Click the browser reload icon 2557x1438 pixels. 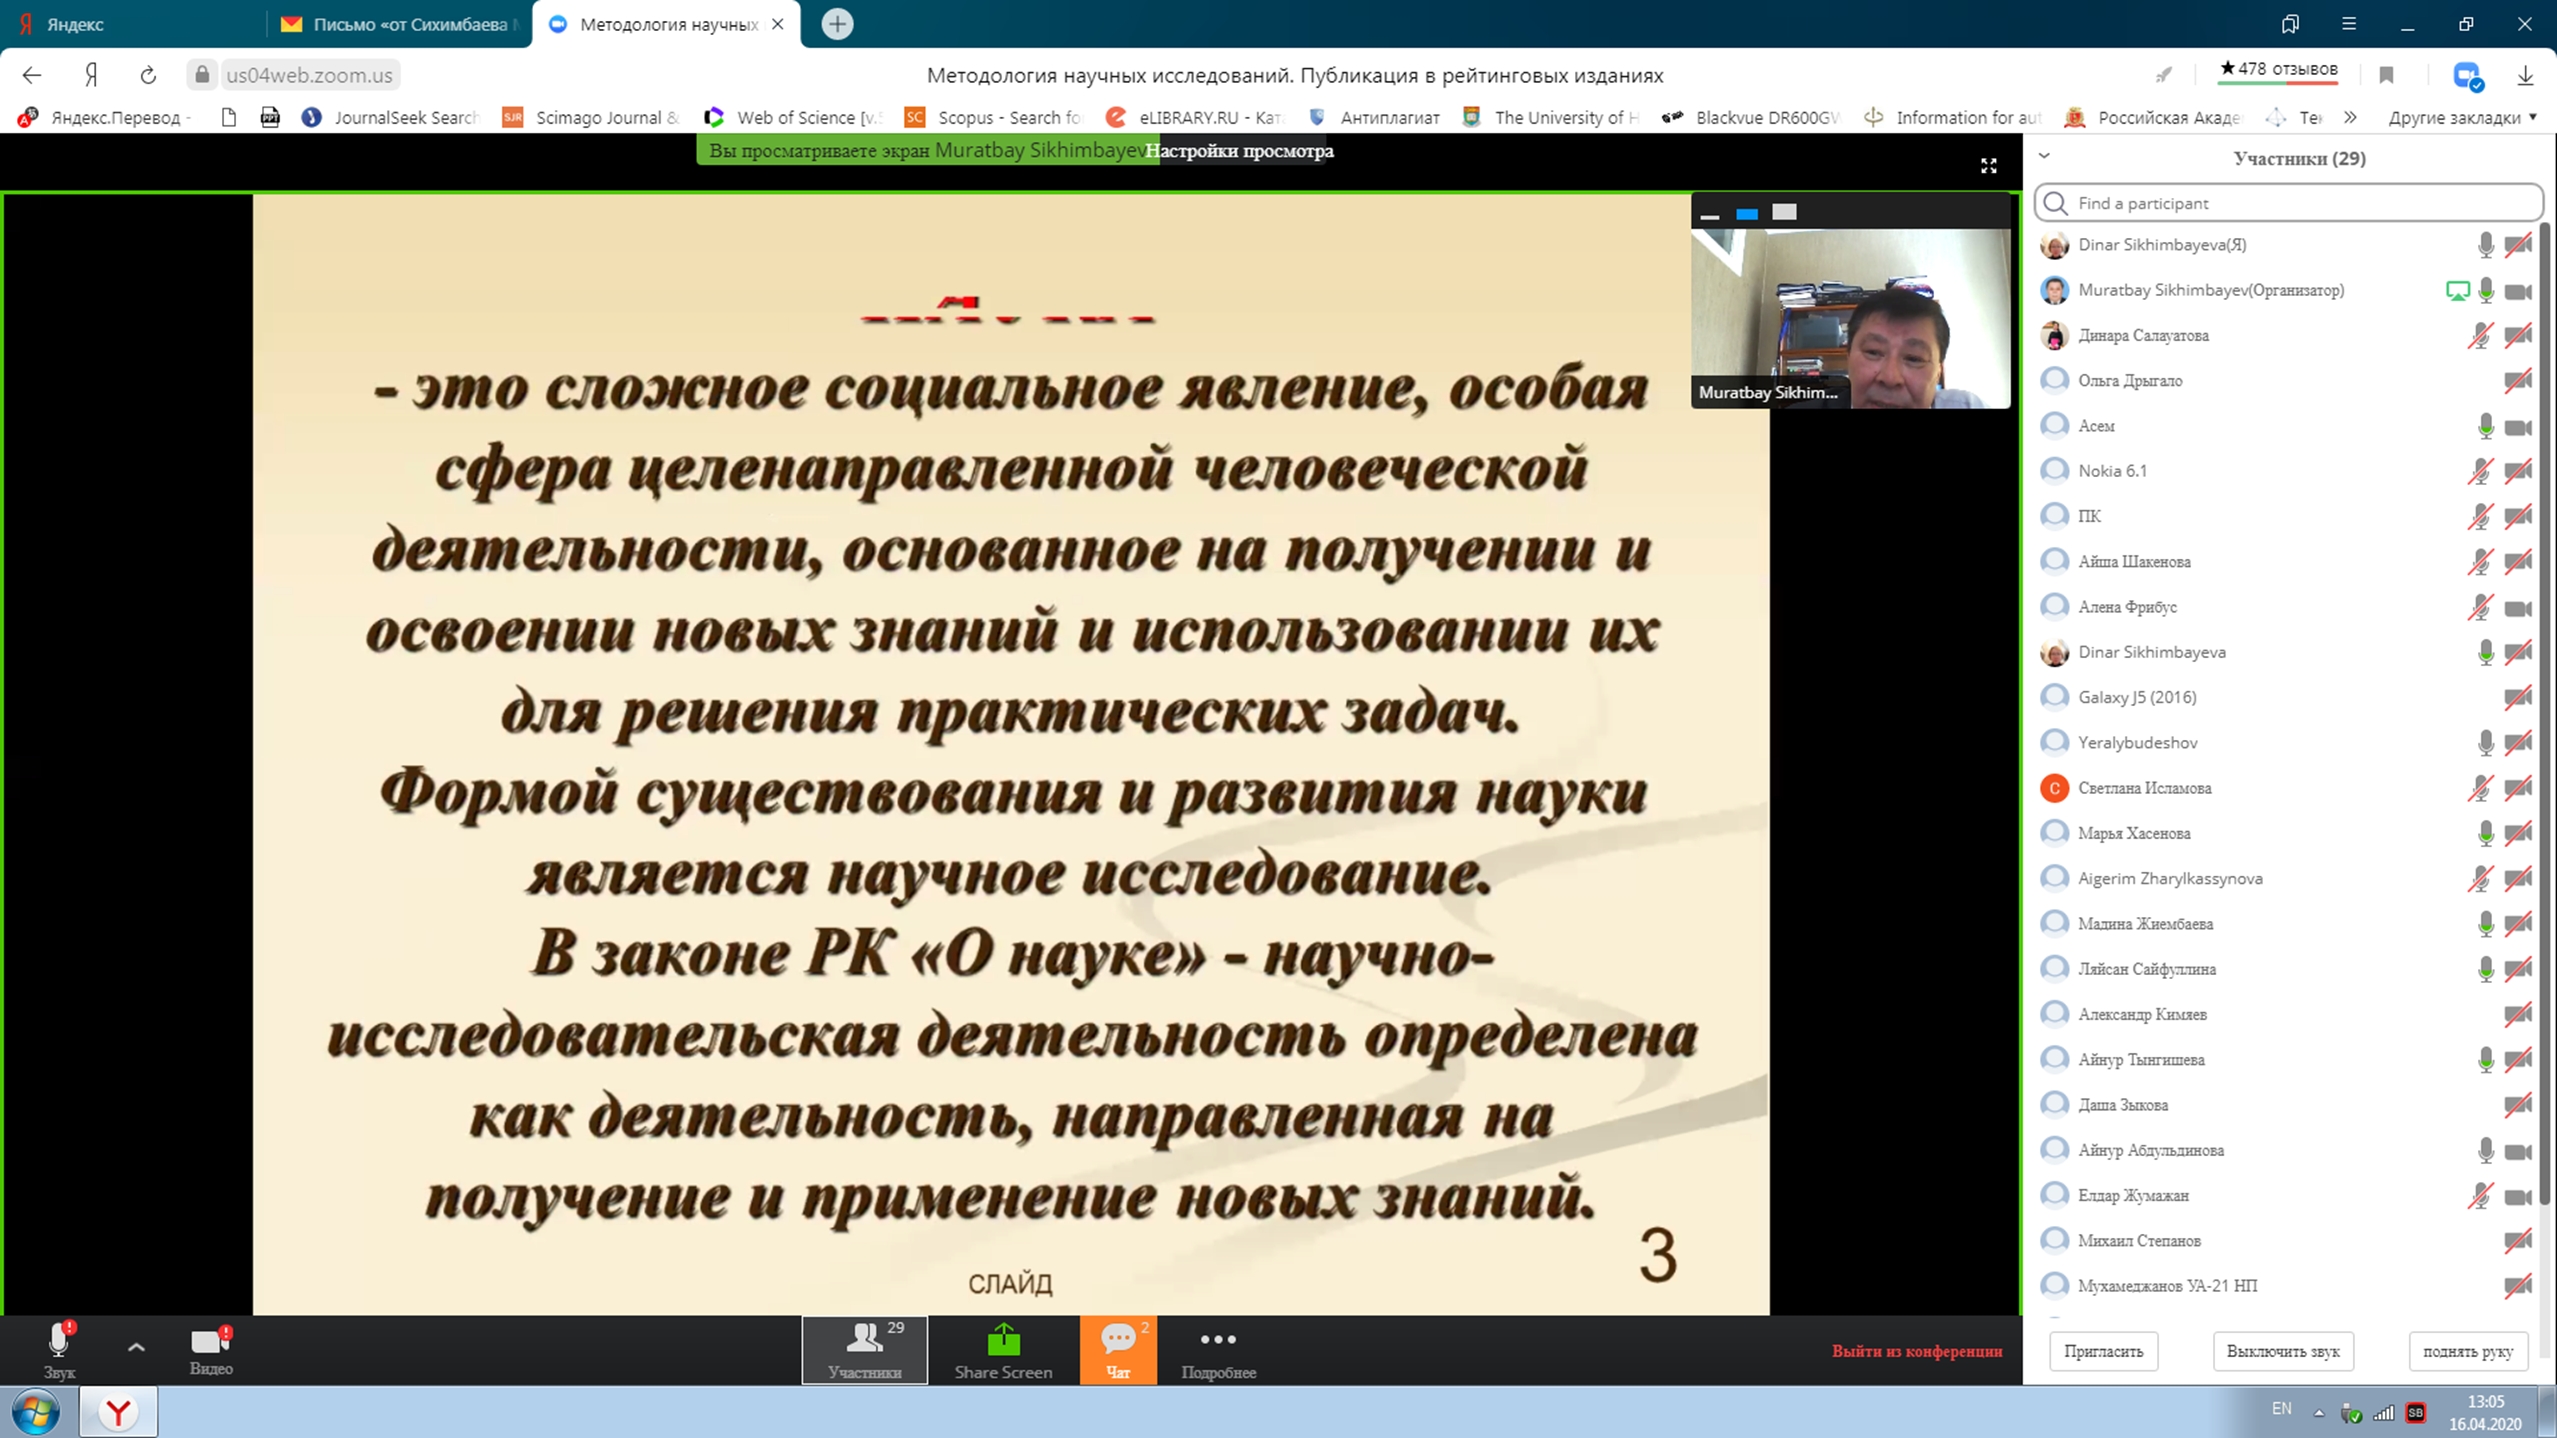point(148,75)
